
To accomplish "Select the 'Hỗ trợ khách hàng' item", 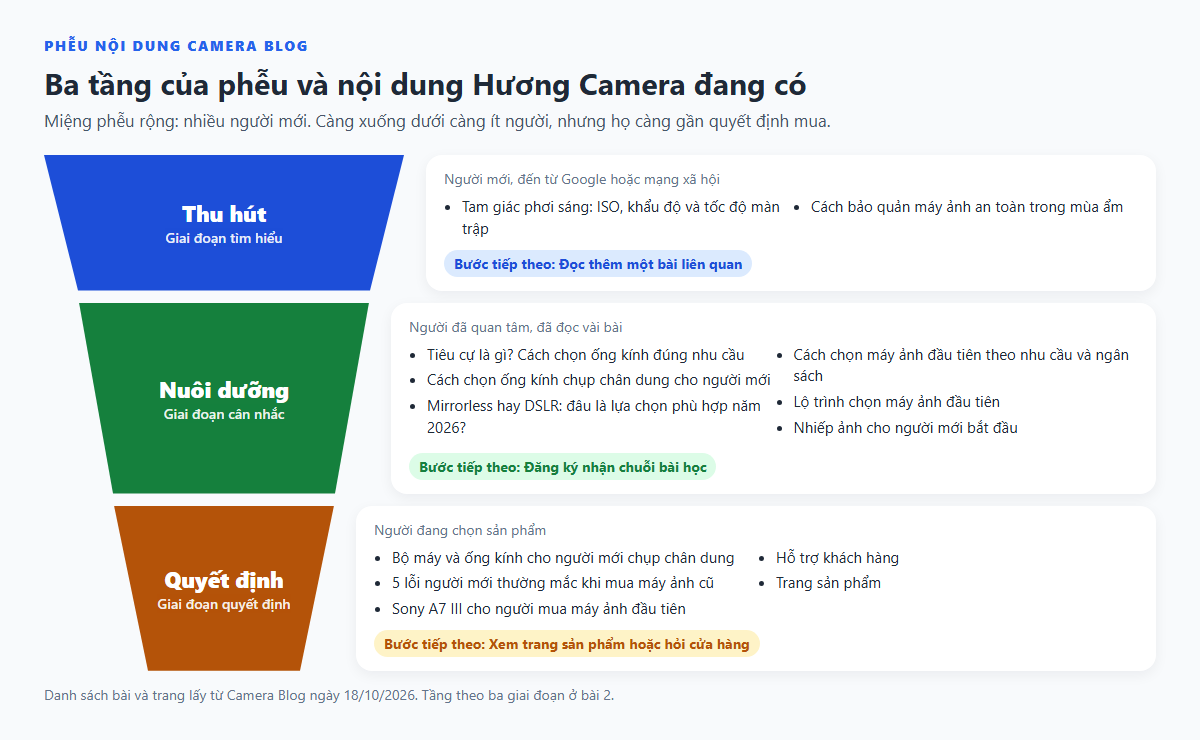I will [837, 558].
